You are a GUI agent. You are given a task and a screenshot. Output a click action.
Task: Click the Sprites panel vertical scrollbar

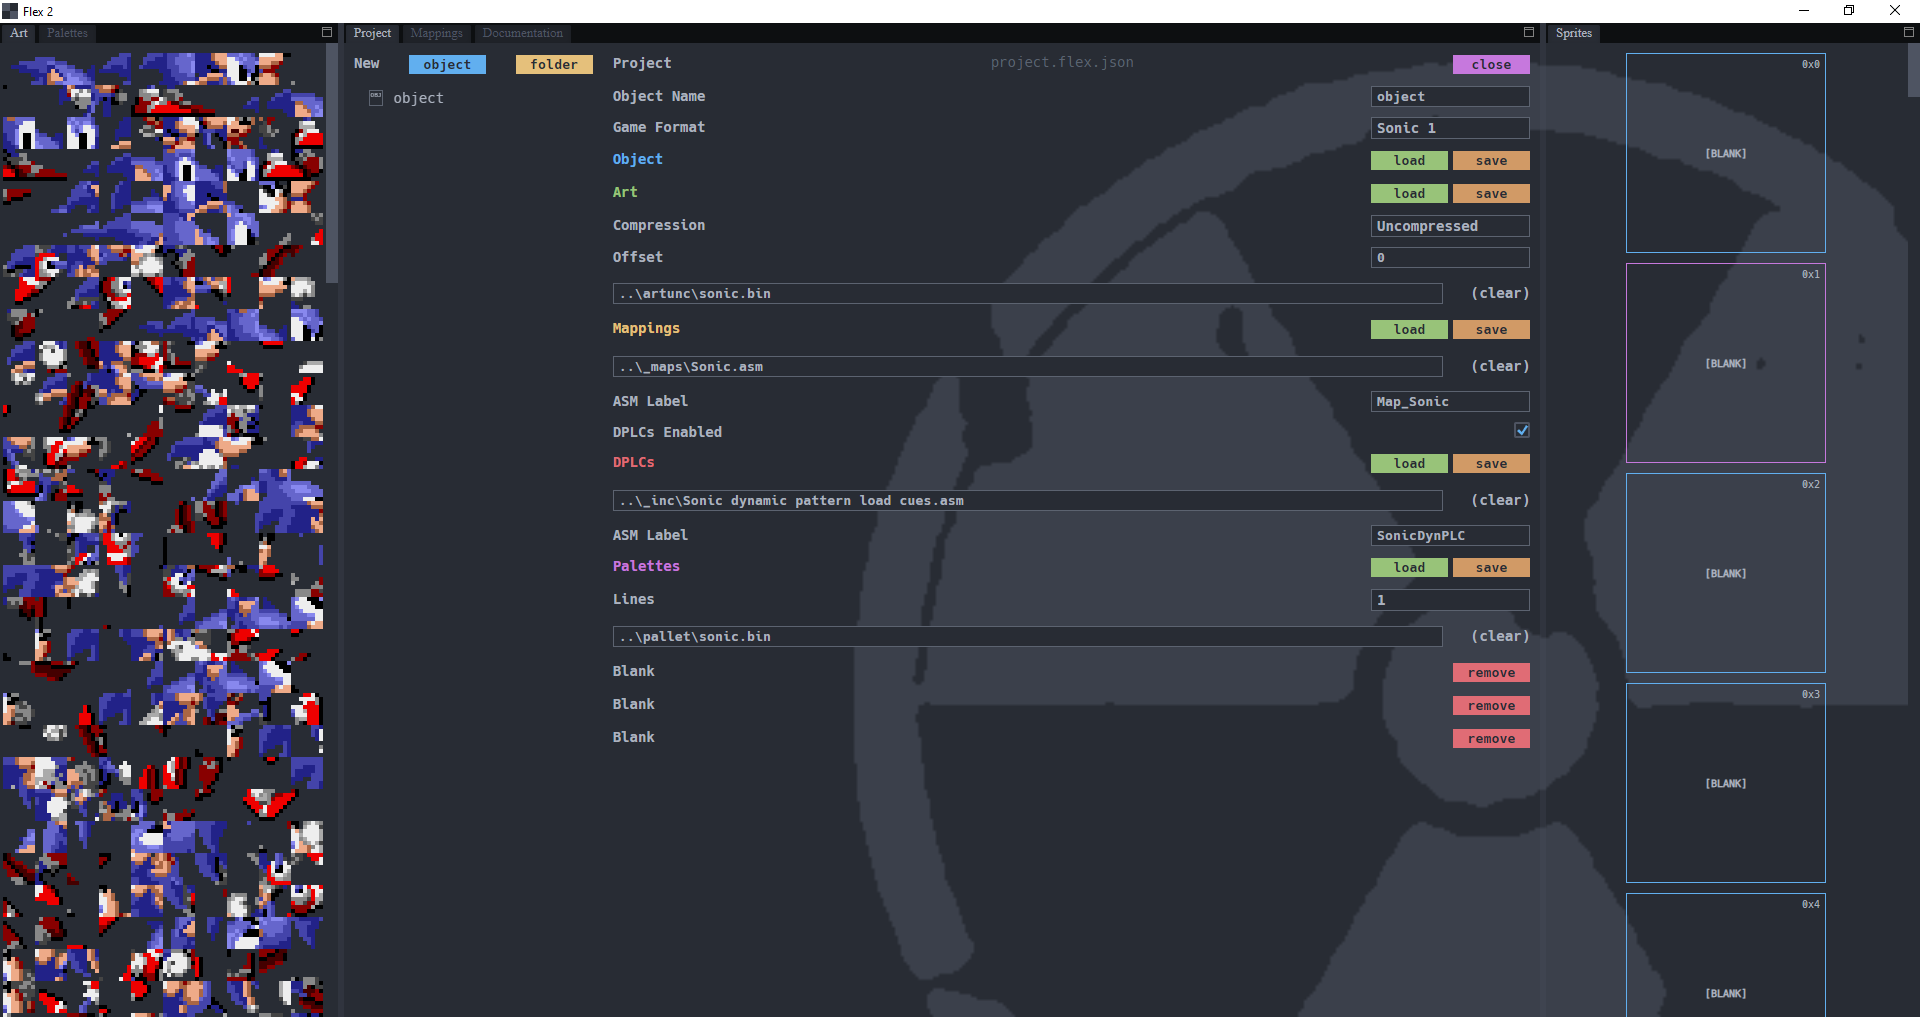1913,70
